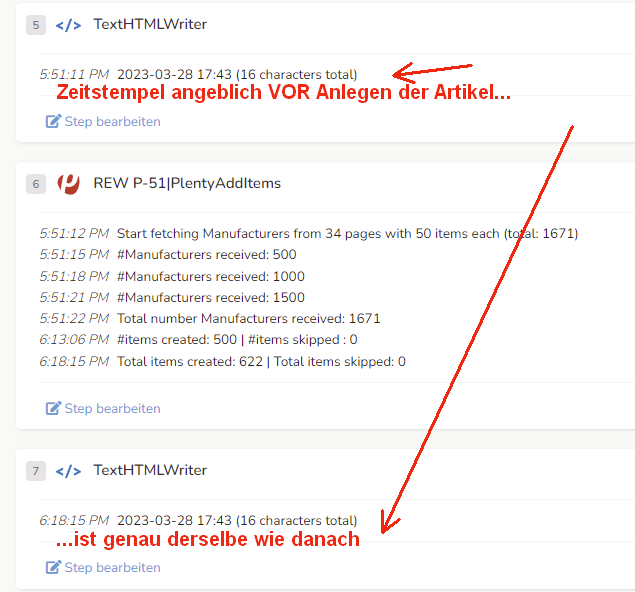Image resolution: width=635 pixels, height=592 pixels.
Task: Click the step 5 TextHTMLWriter title
Action: coord(150,24)
